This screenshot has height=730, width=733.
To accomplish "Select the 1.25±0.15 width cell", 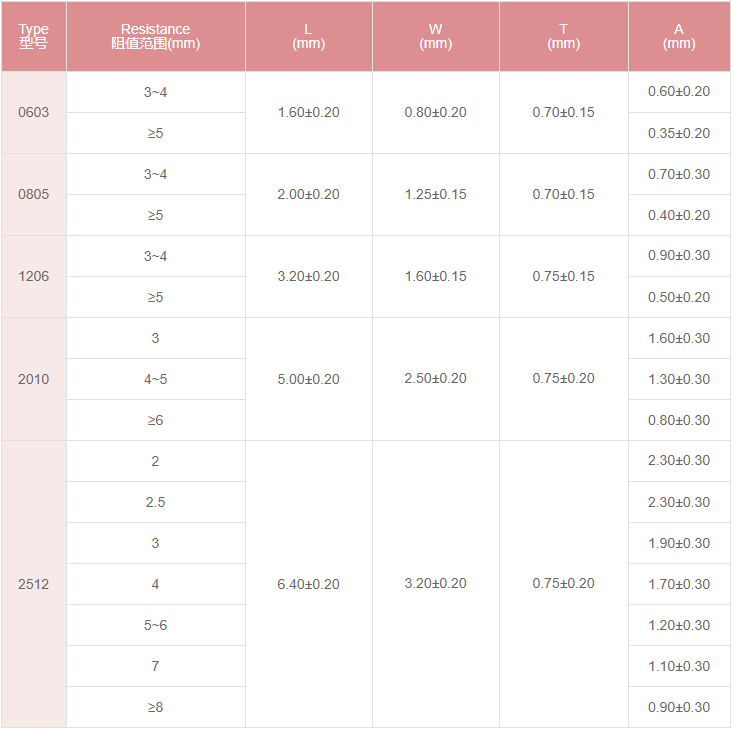I will pos(435,194).
